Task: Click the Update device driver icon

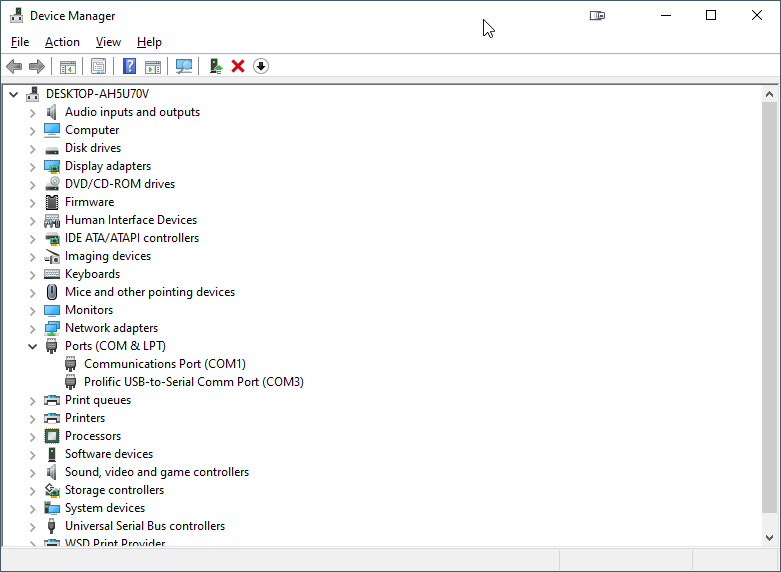Action: pos(216,66)
